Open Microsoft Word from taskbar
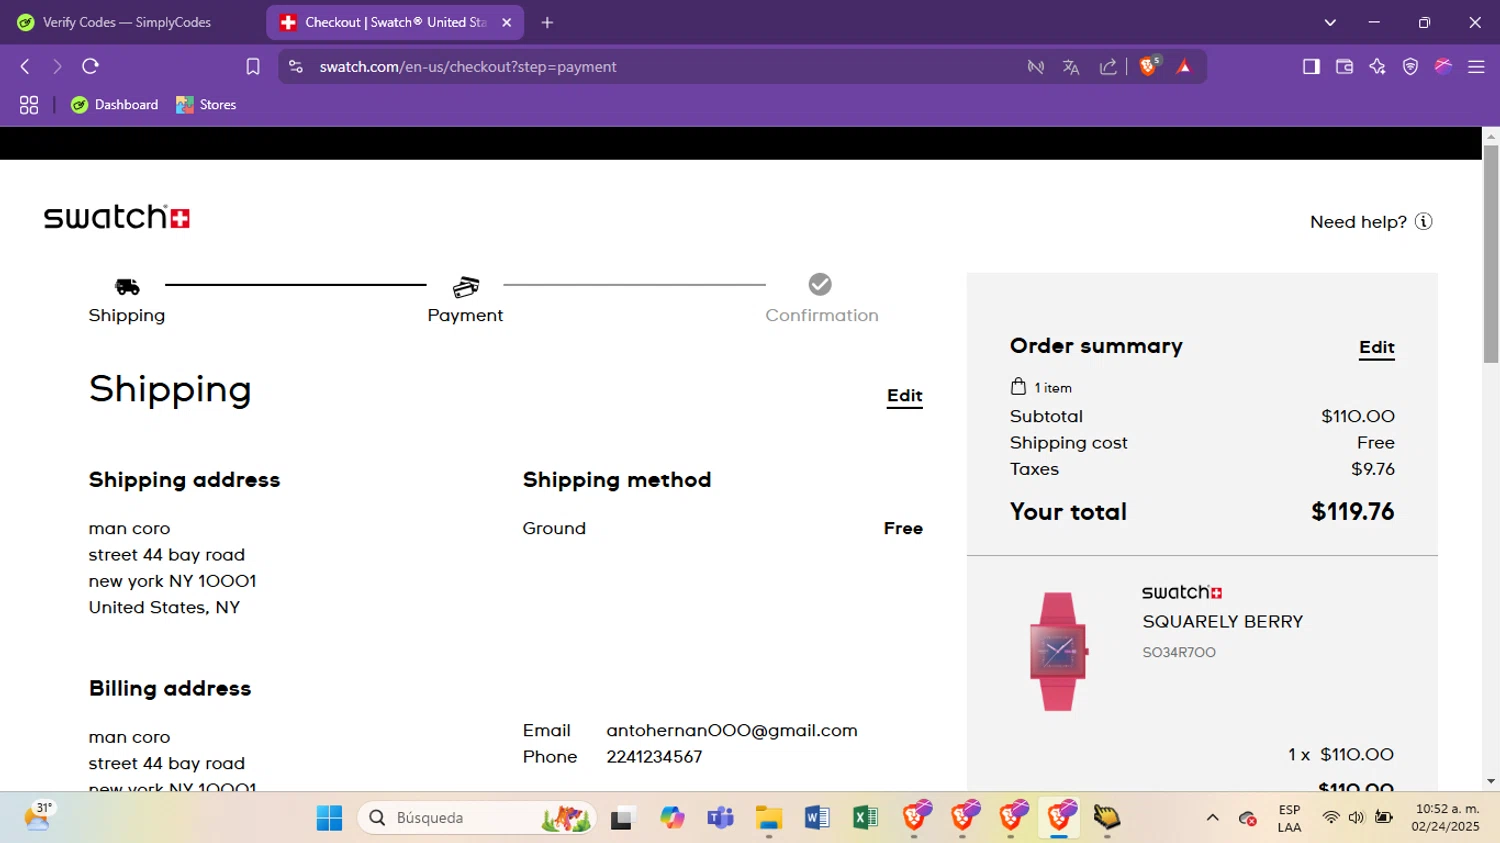Screen dimensions: 1500x843 coord(817,818)
